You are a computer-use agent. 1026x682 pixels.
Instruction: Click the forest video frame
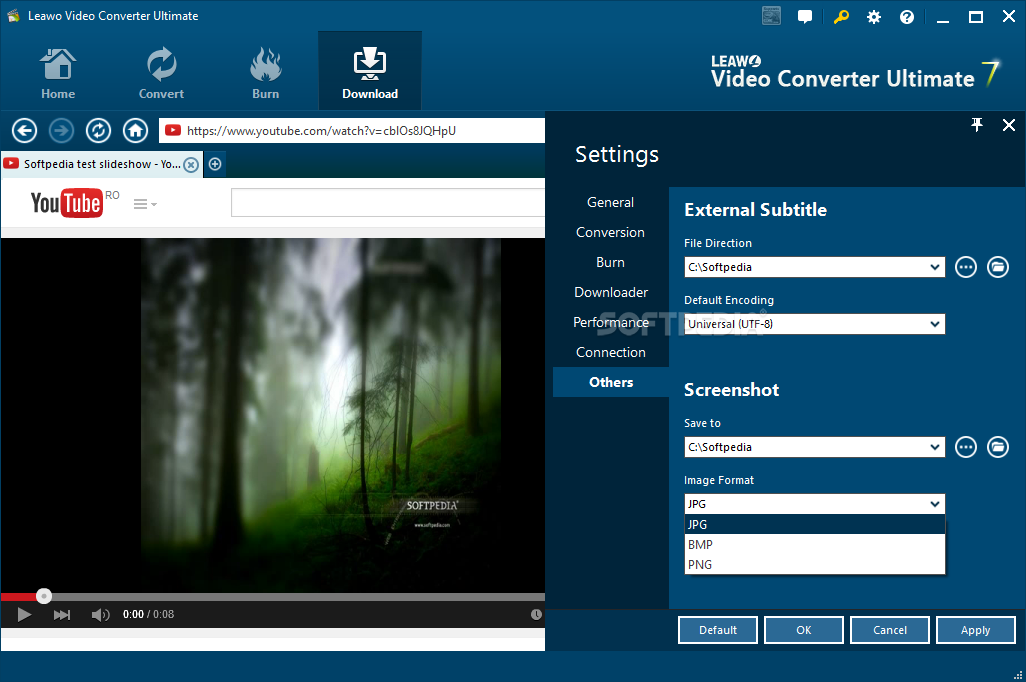(321, 415)
